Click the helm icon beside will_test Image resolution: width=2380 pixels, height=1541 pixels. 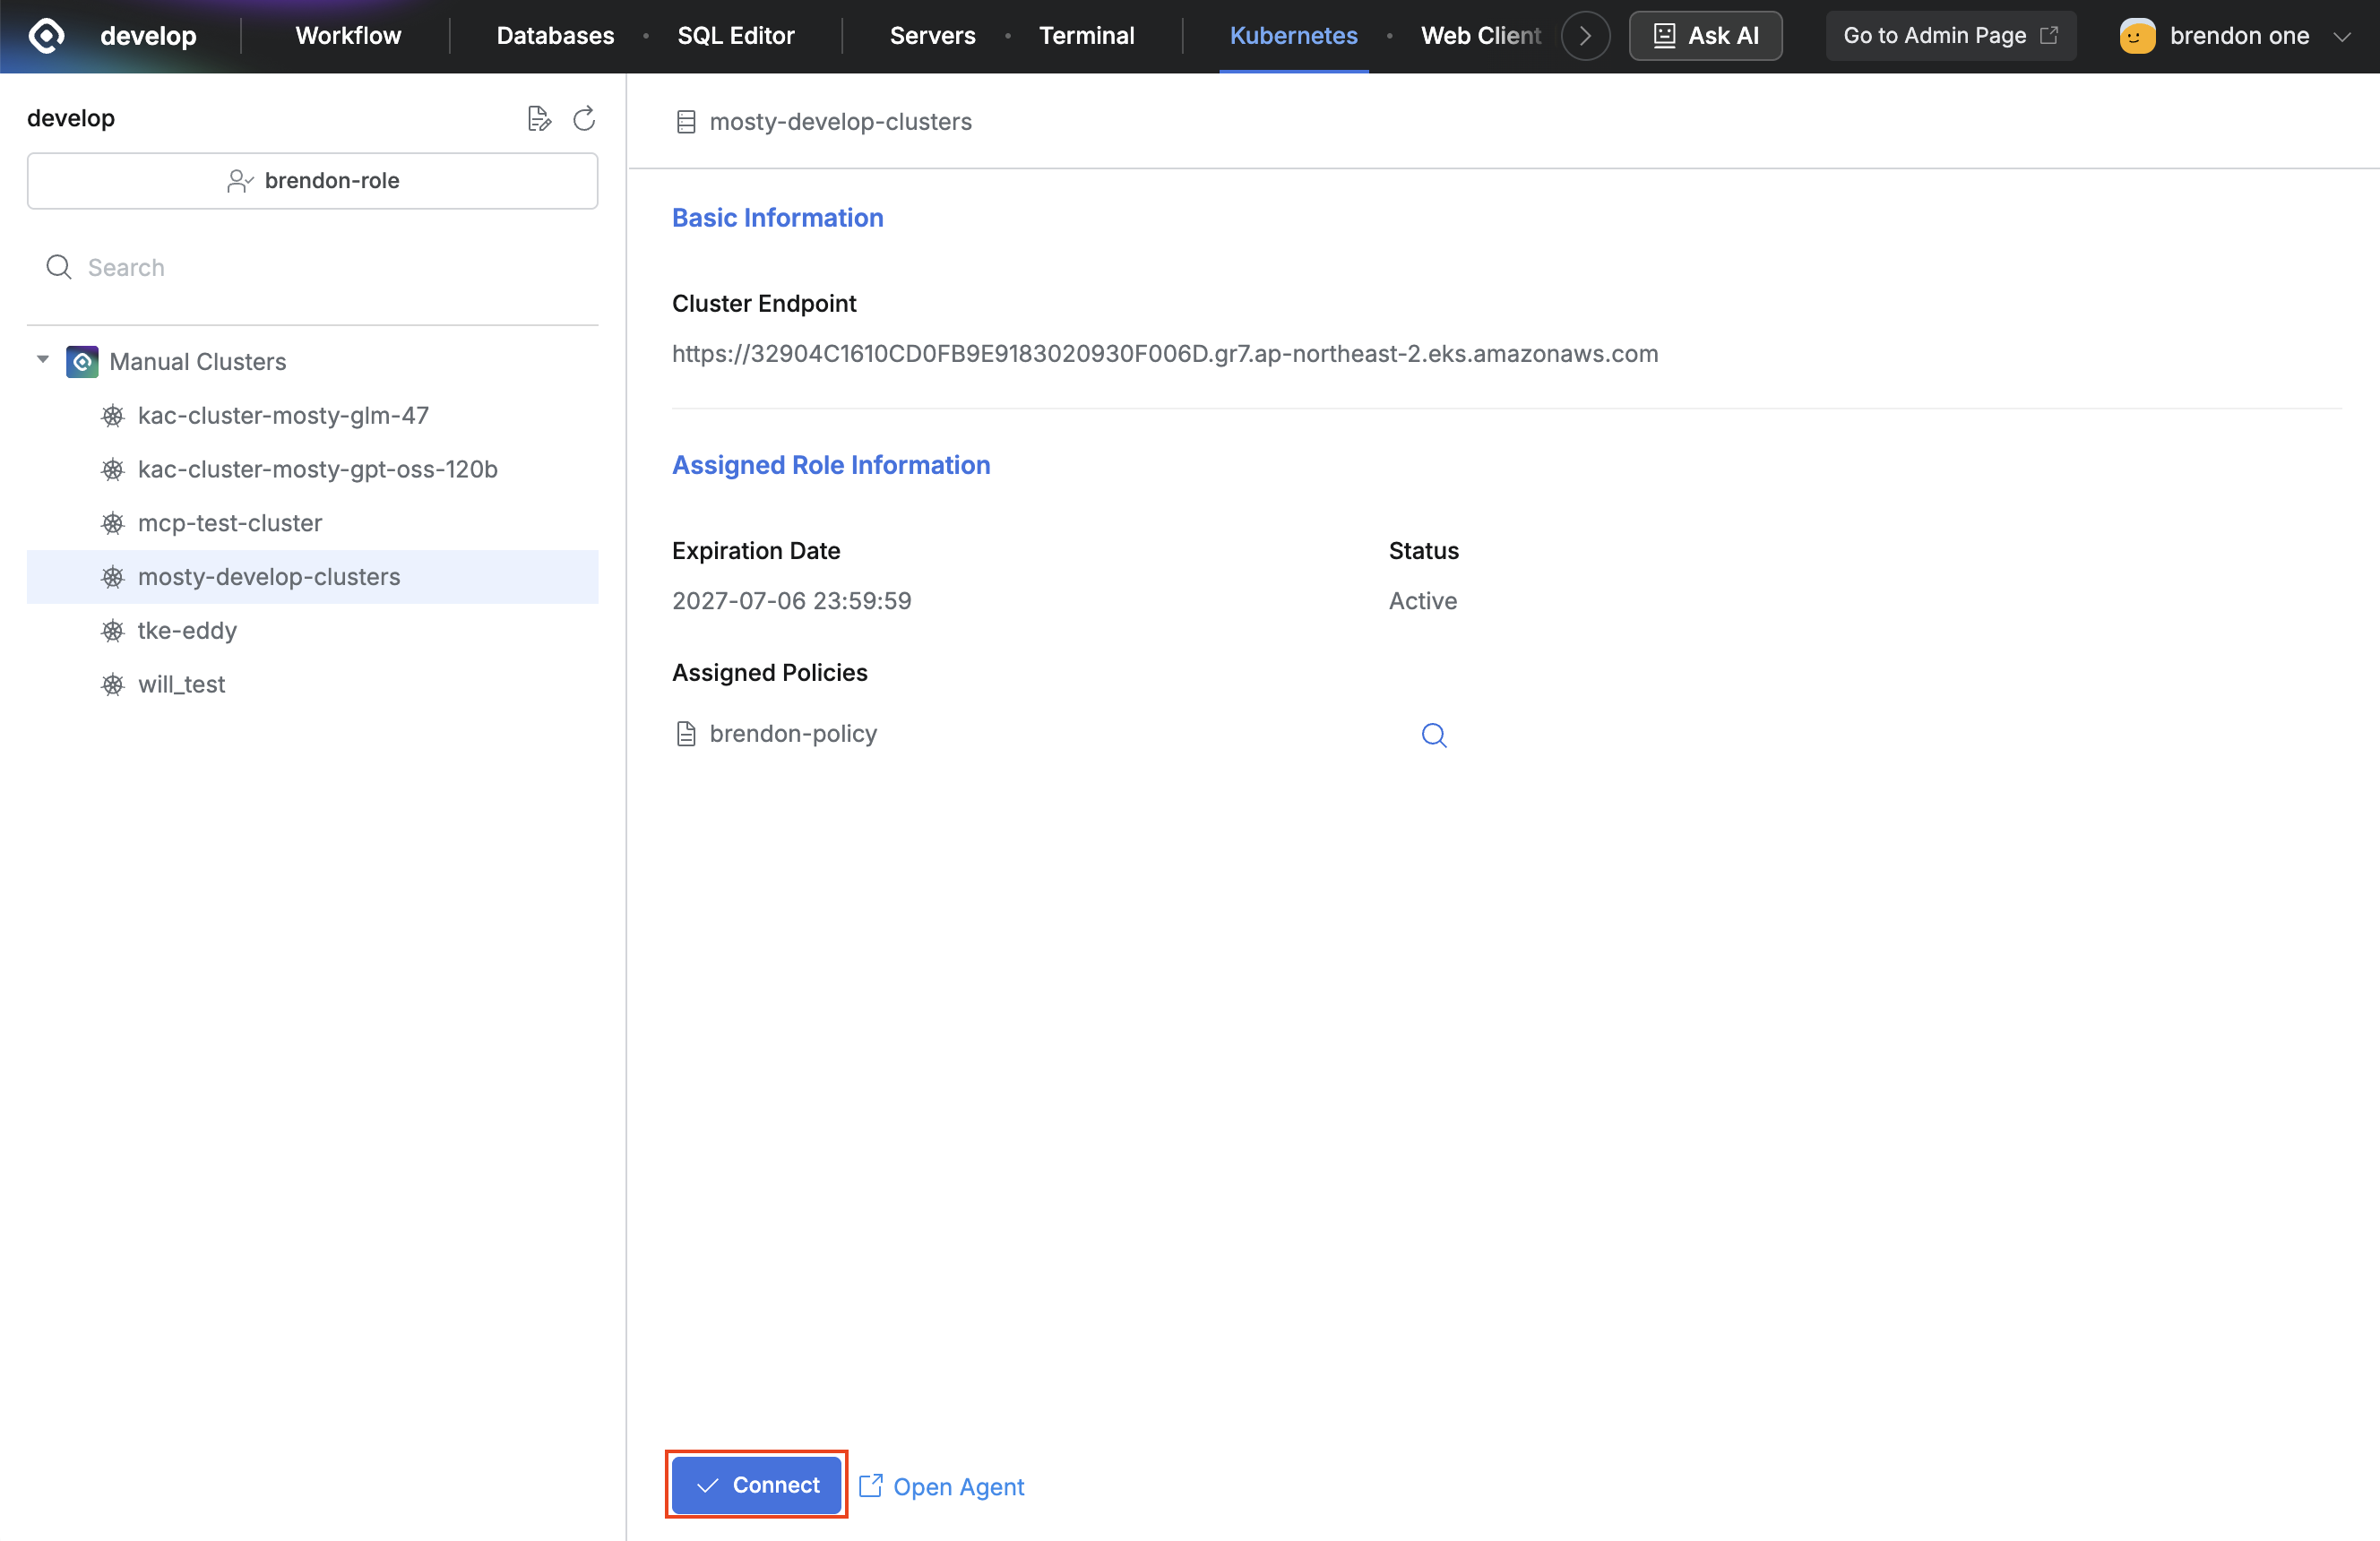click(113, 685)
